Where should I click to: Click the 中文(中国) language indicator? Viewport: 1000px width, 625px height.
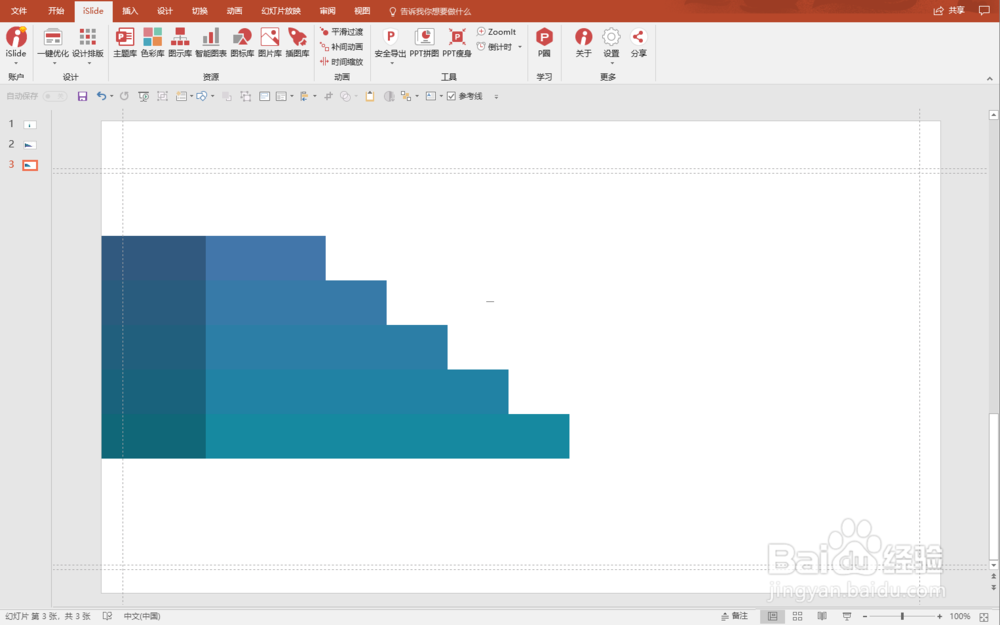142,616
